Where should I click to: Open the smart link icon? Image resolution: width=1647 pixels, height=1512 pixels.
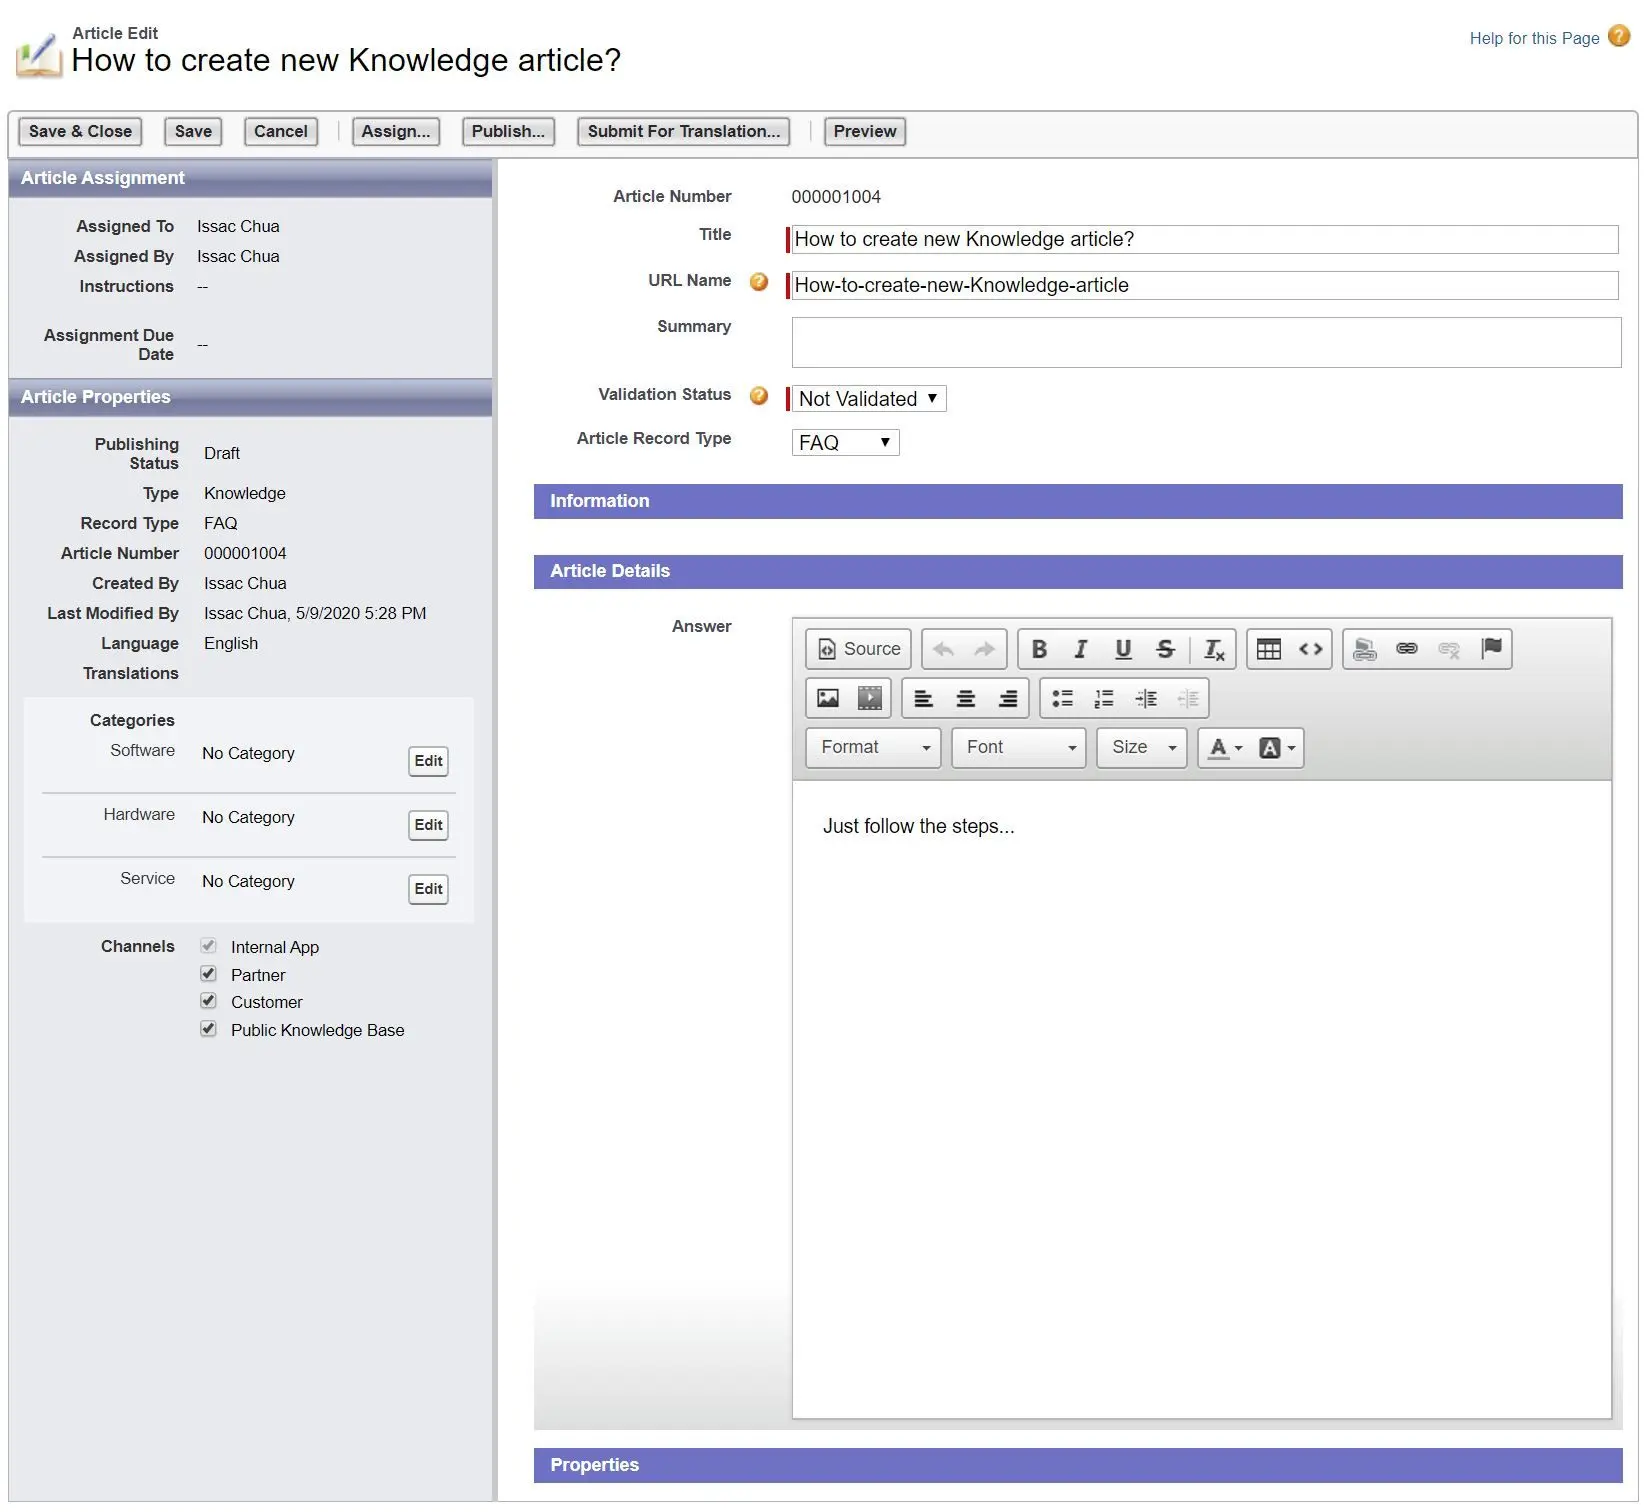click(1365, 649)
